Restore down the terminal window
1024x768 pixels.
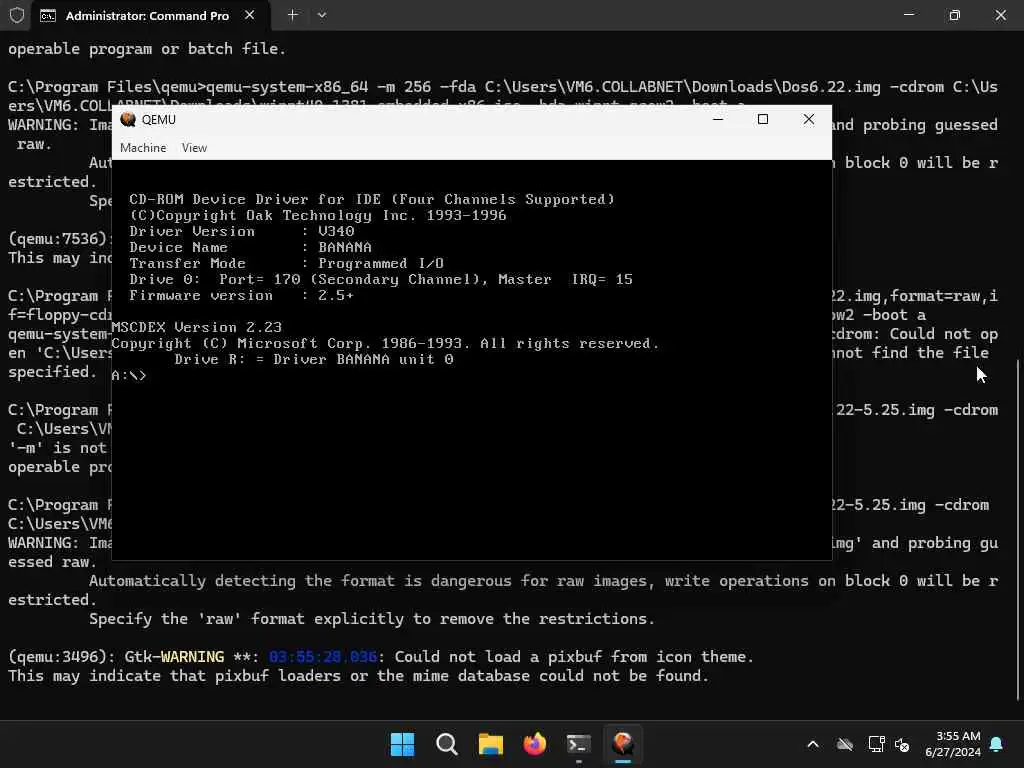click(x=955, y=14)
